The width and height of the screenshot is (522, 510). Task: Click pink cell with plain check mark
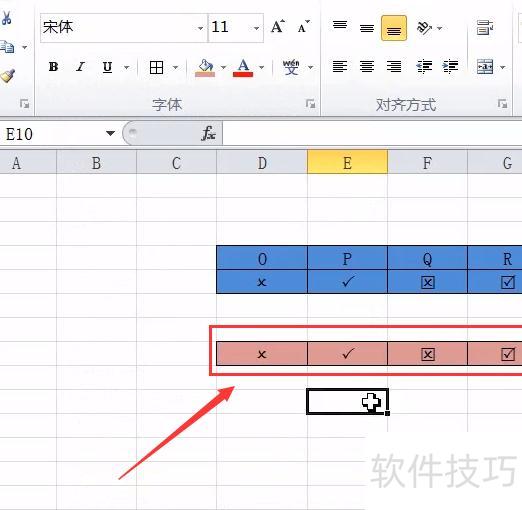click(347, 354)
